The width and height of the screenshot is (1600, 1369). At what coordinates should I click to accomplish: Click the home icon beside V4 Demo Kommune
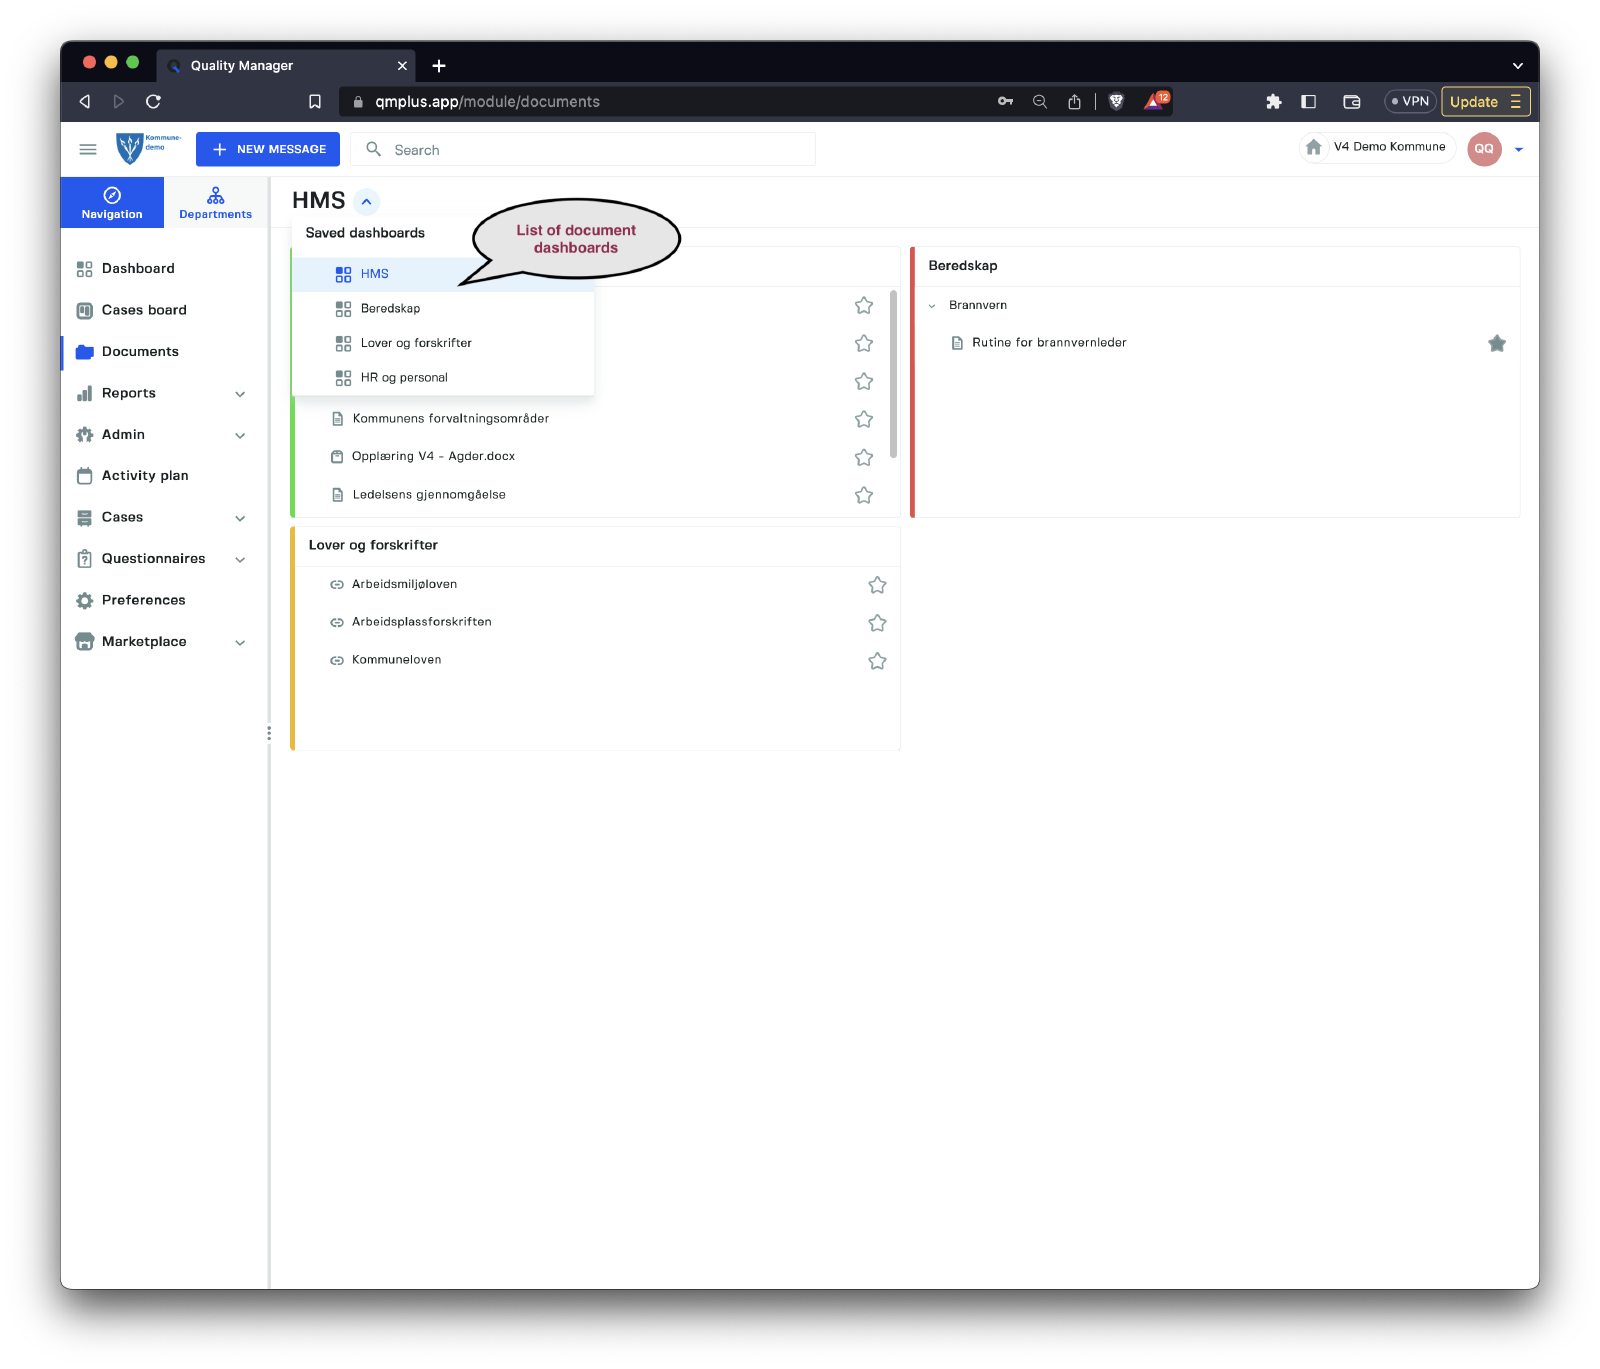[x=1314, y=147]
